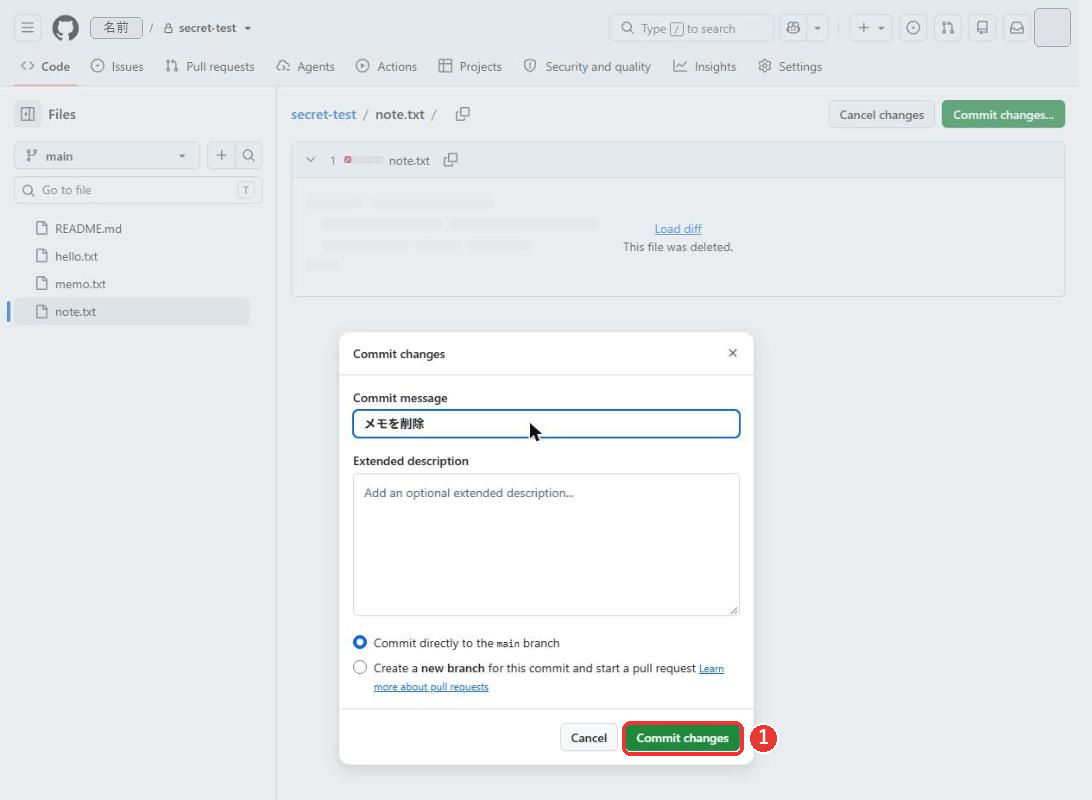Viewport: 1092px width, 800px height.
Task: Collapse the note.txt diff chevron
Action: point(311,160)
